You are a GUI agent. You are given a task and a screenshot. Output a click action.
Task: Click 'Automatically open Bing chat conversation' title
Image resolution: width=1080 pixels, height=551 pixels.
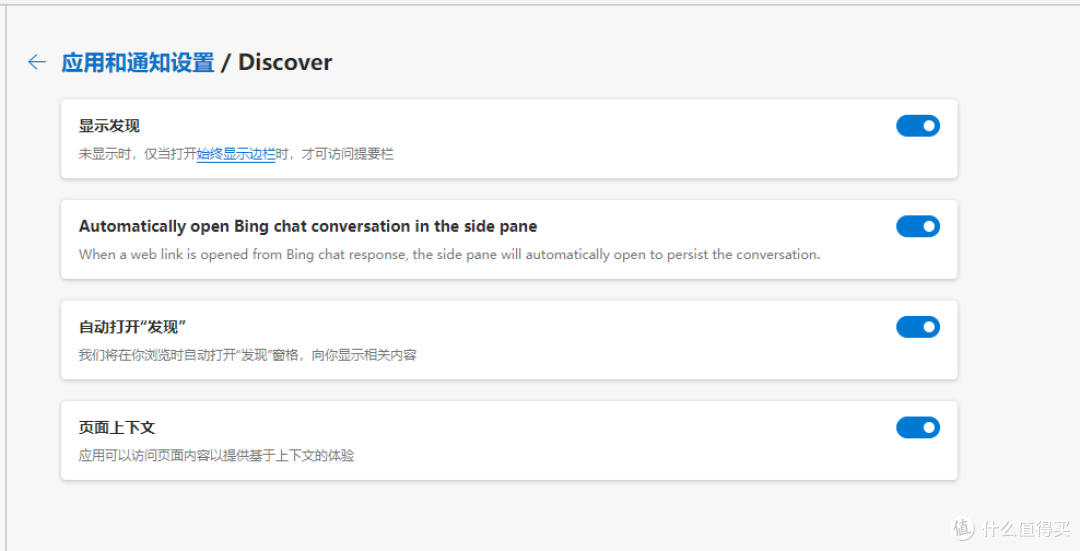(308, 227)
